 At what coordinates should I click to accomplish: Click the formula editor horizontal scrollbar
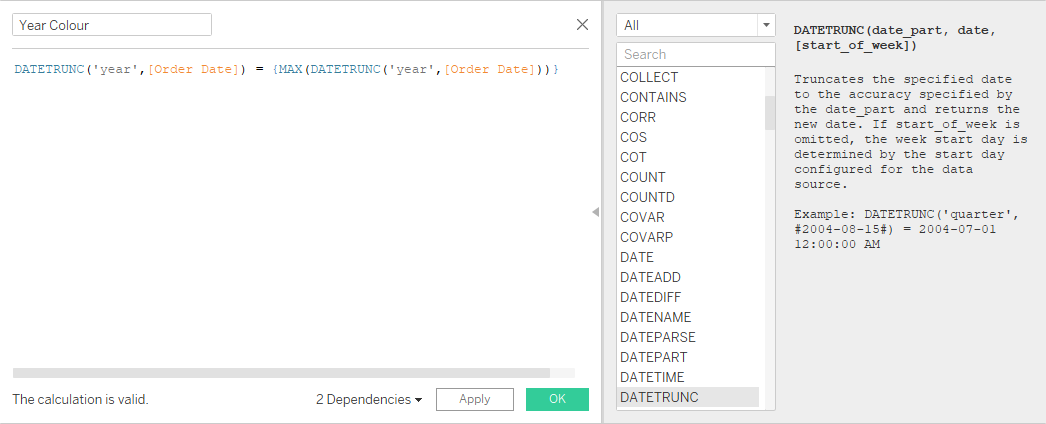(x=281, y=373)
